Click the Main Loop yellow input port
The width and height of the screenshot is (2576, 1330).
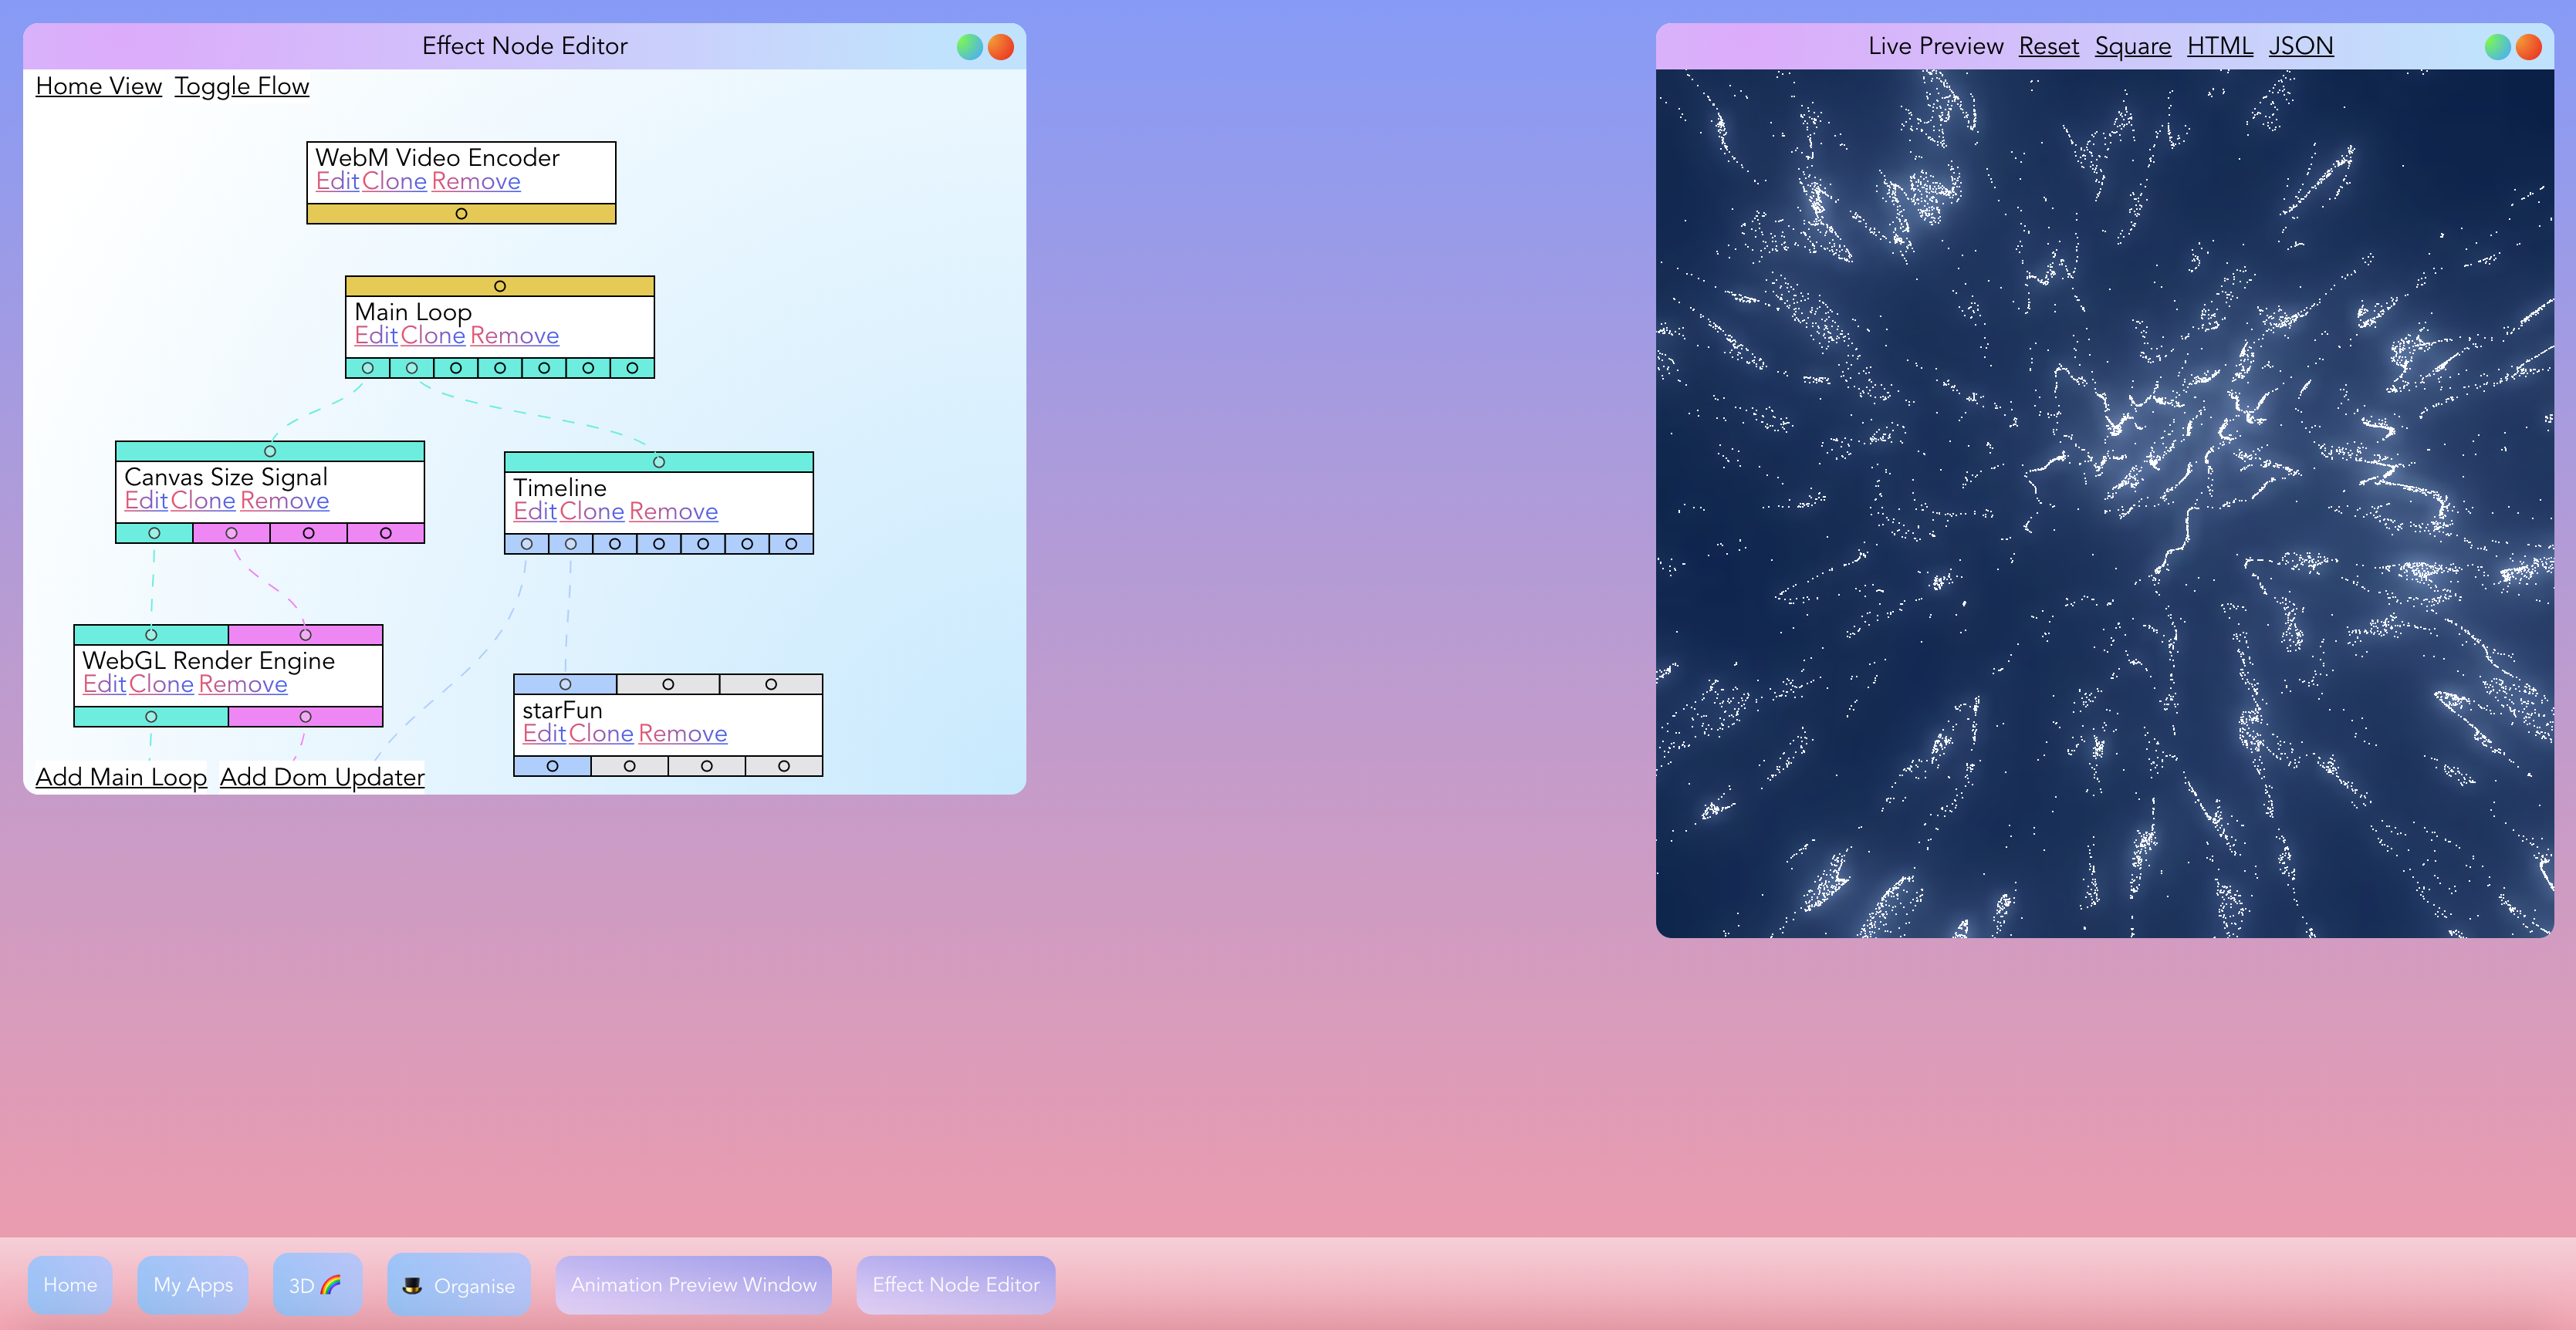(500, 286)
